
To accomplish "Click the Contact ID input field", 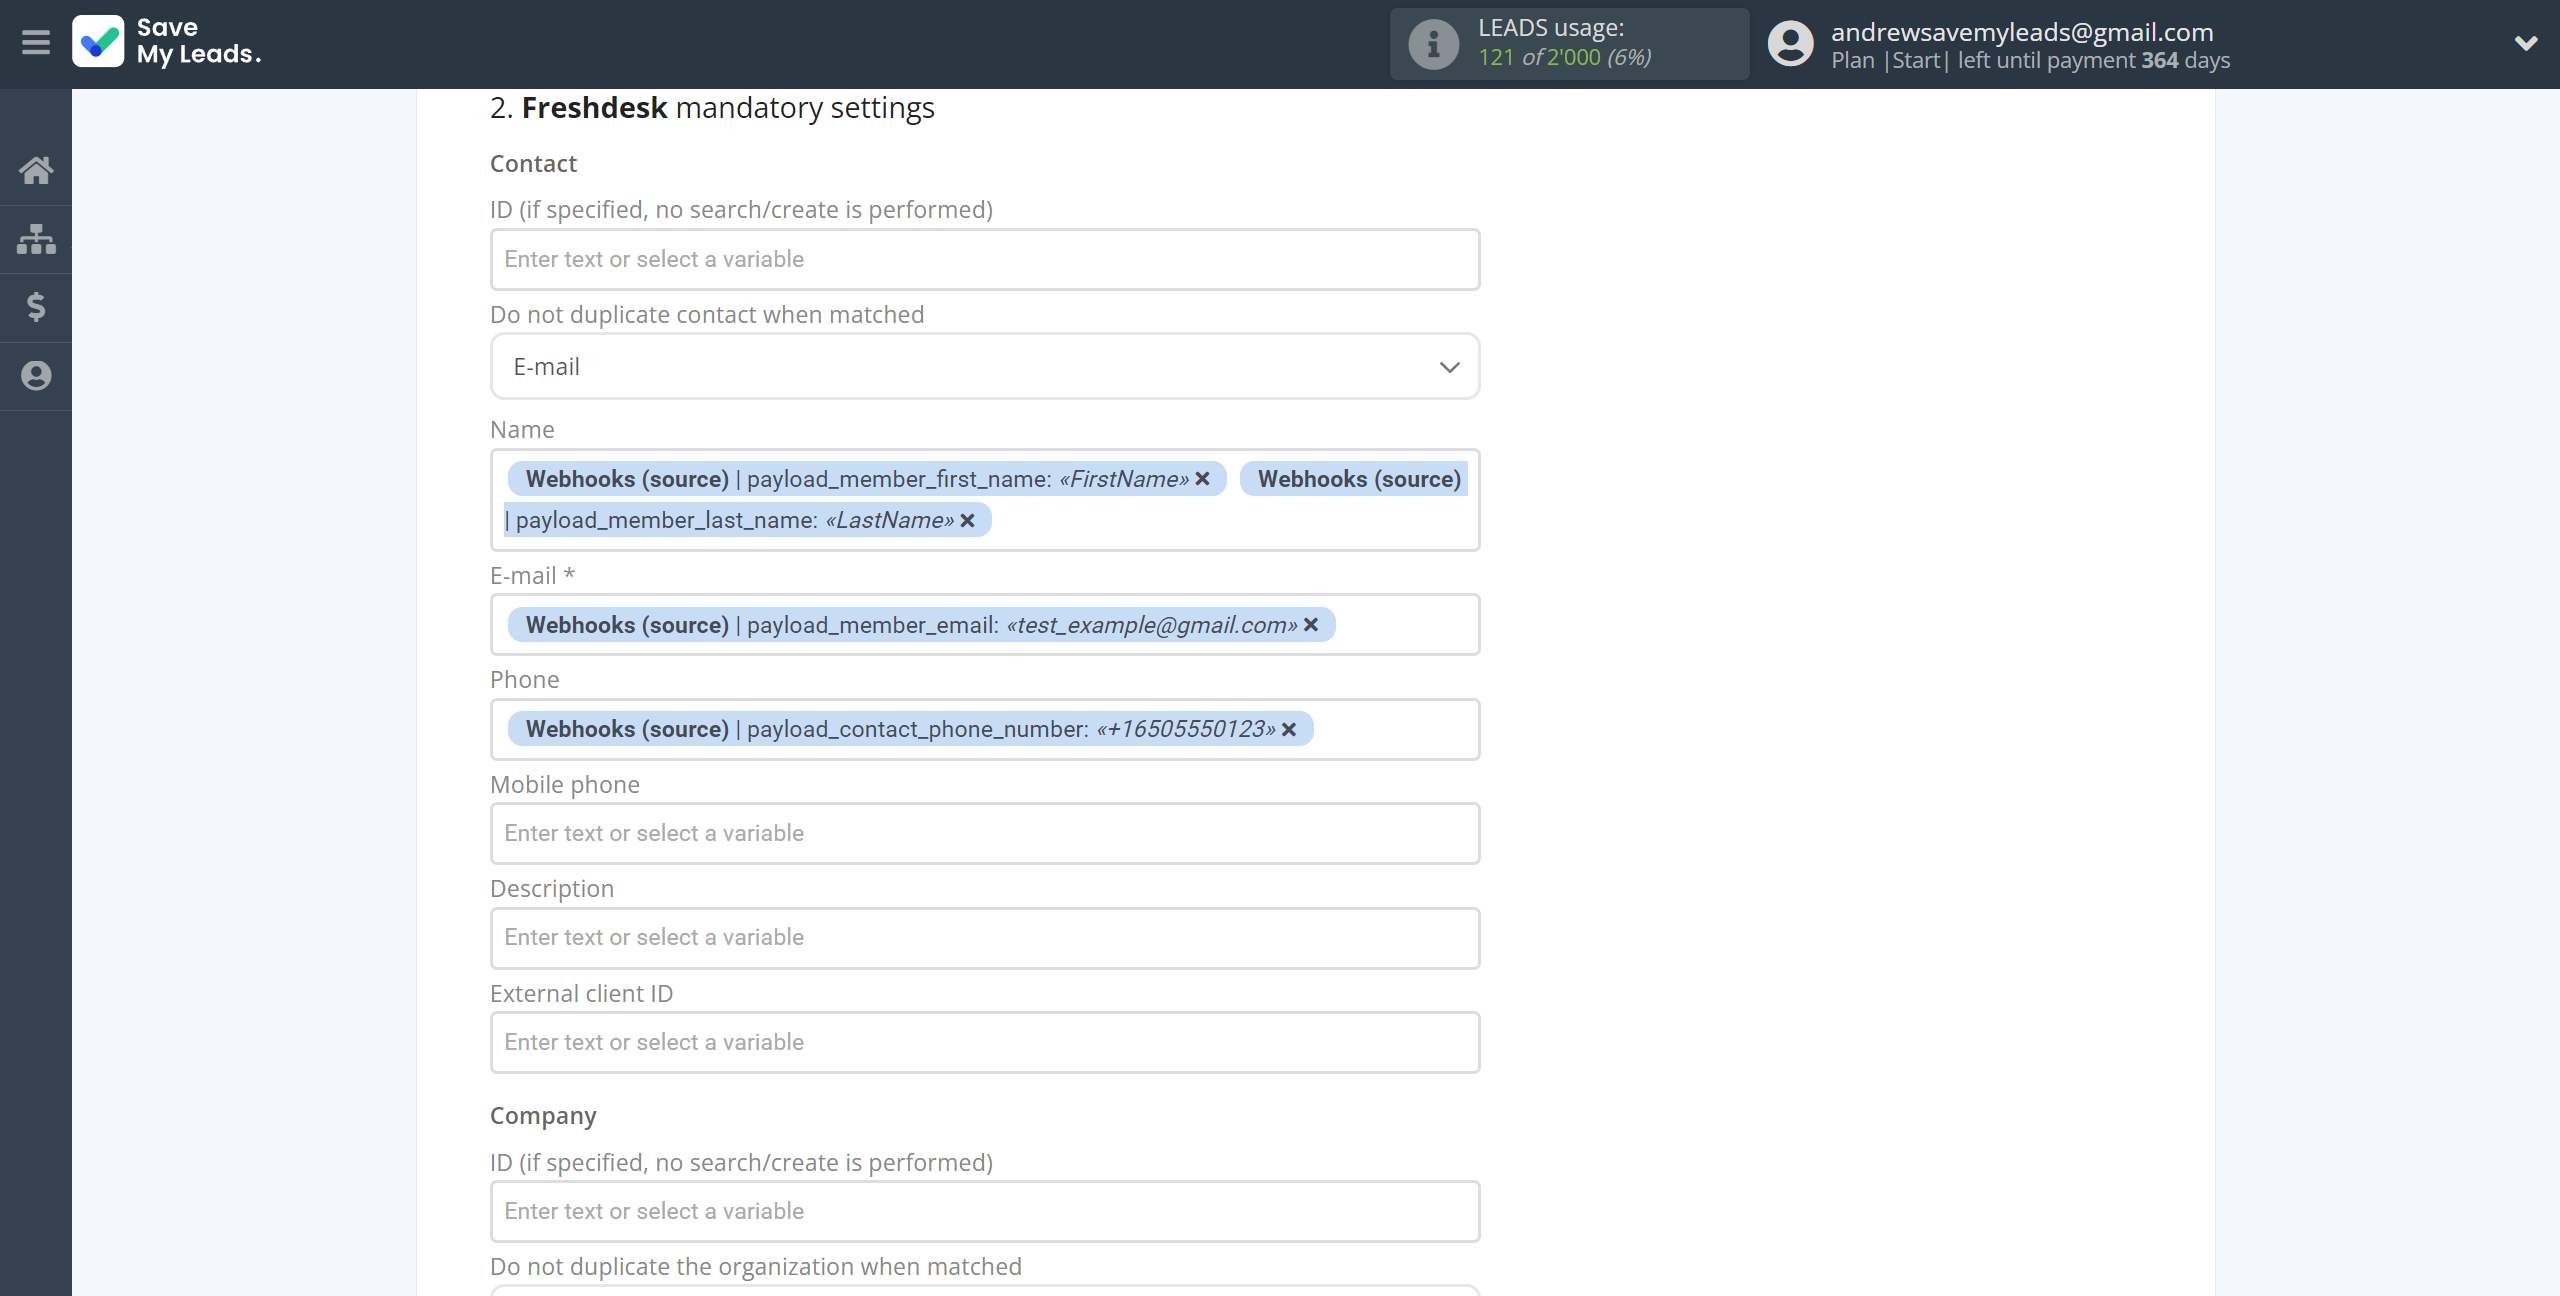I will (x=985, y=259).
